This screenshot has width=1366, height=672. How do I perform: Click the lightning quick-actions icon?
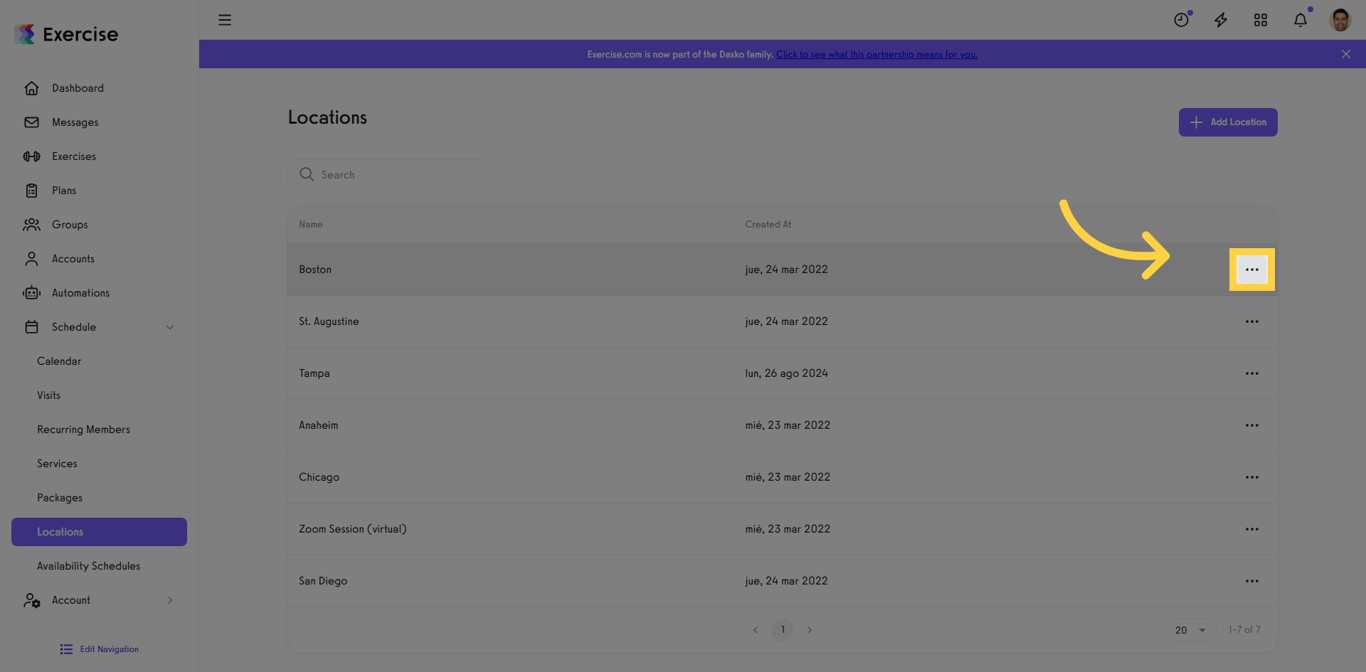point(1220,19)
